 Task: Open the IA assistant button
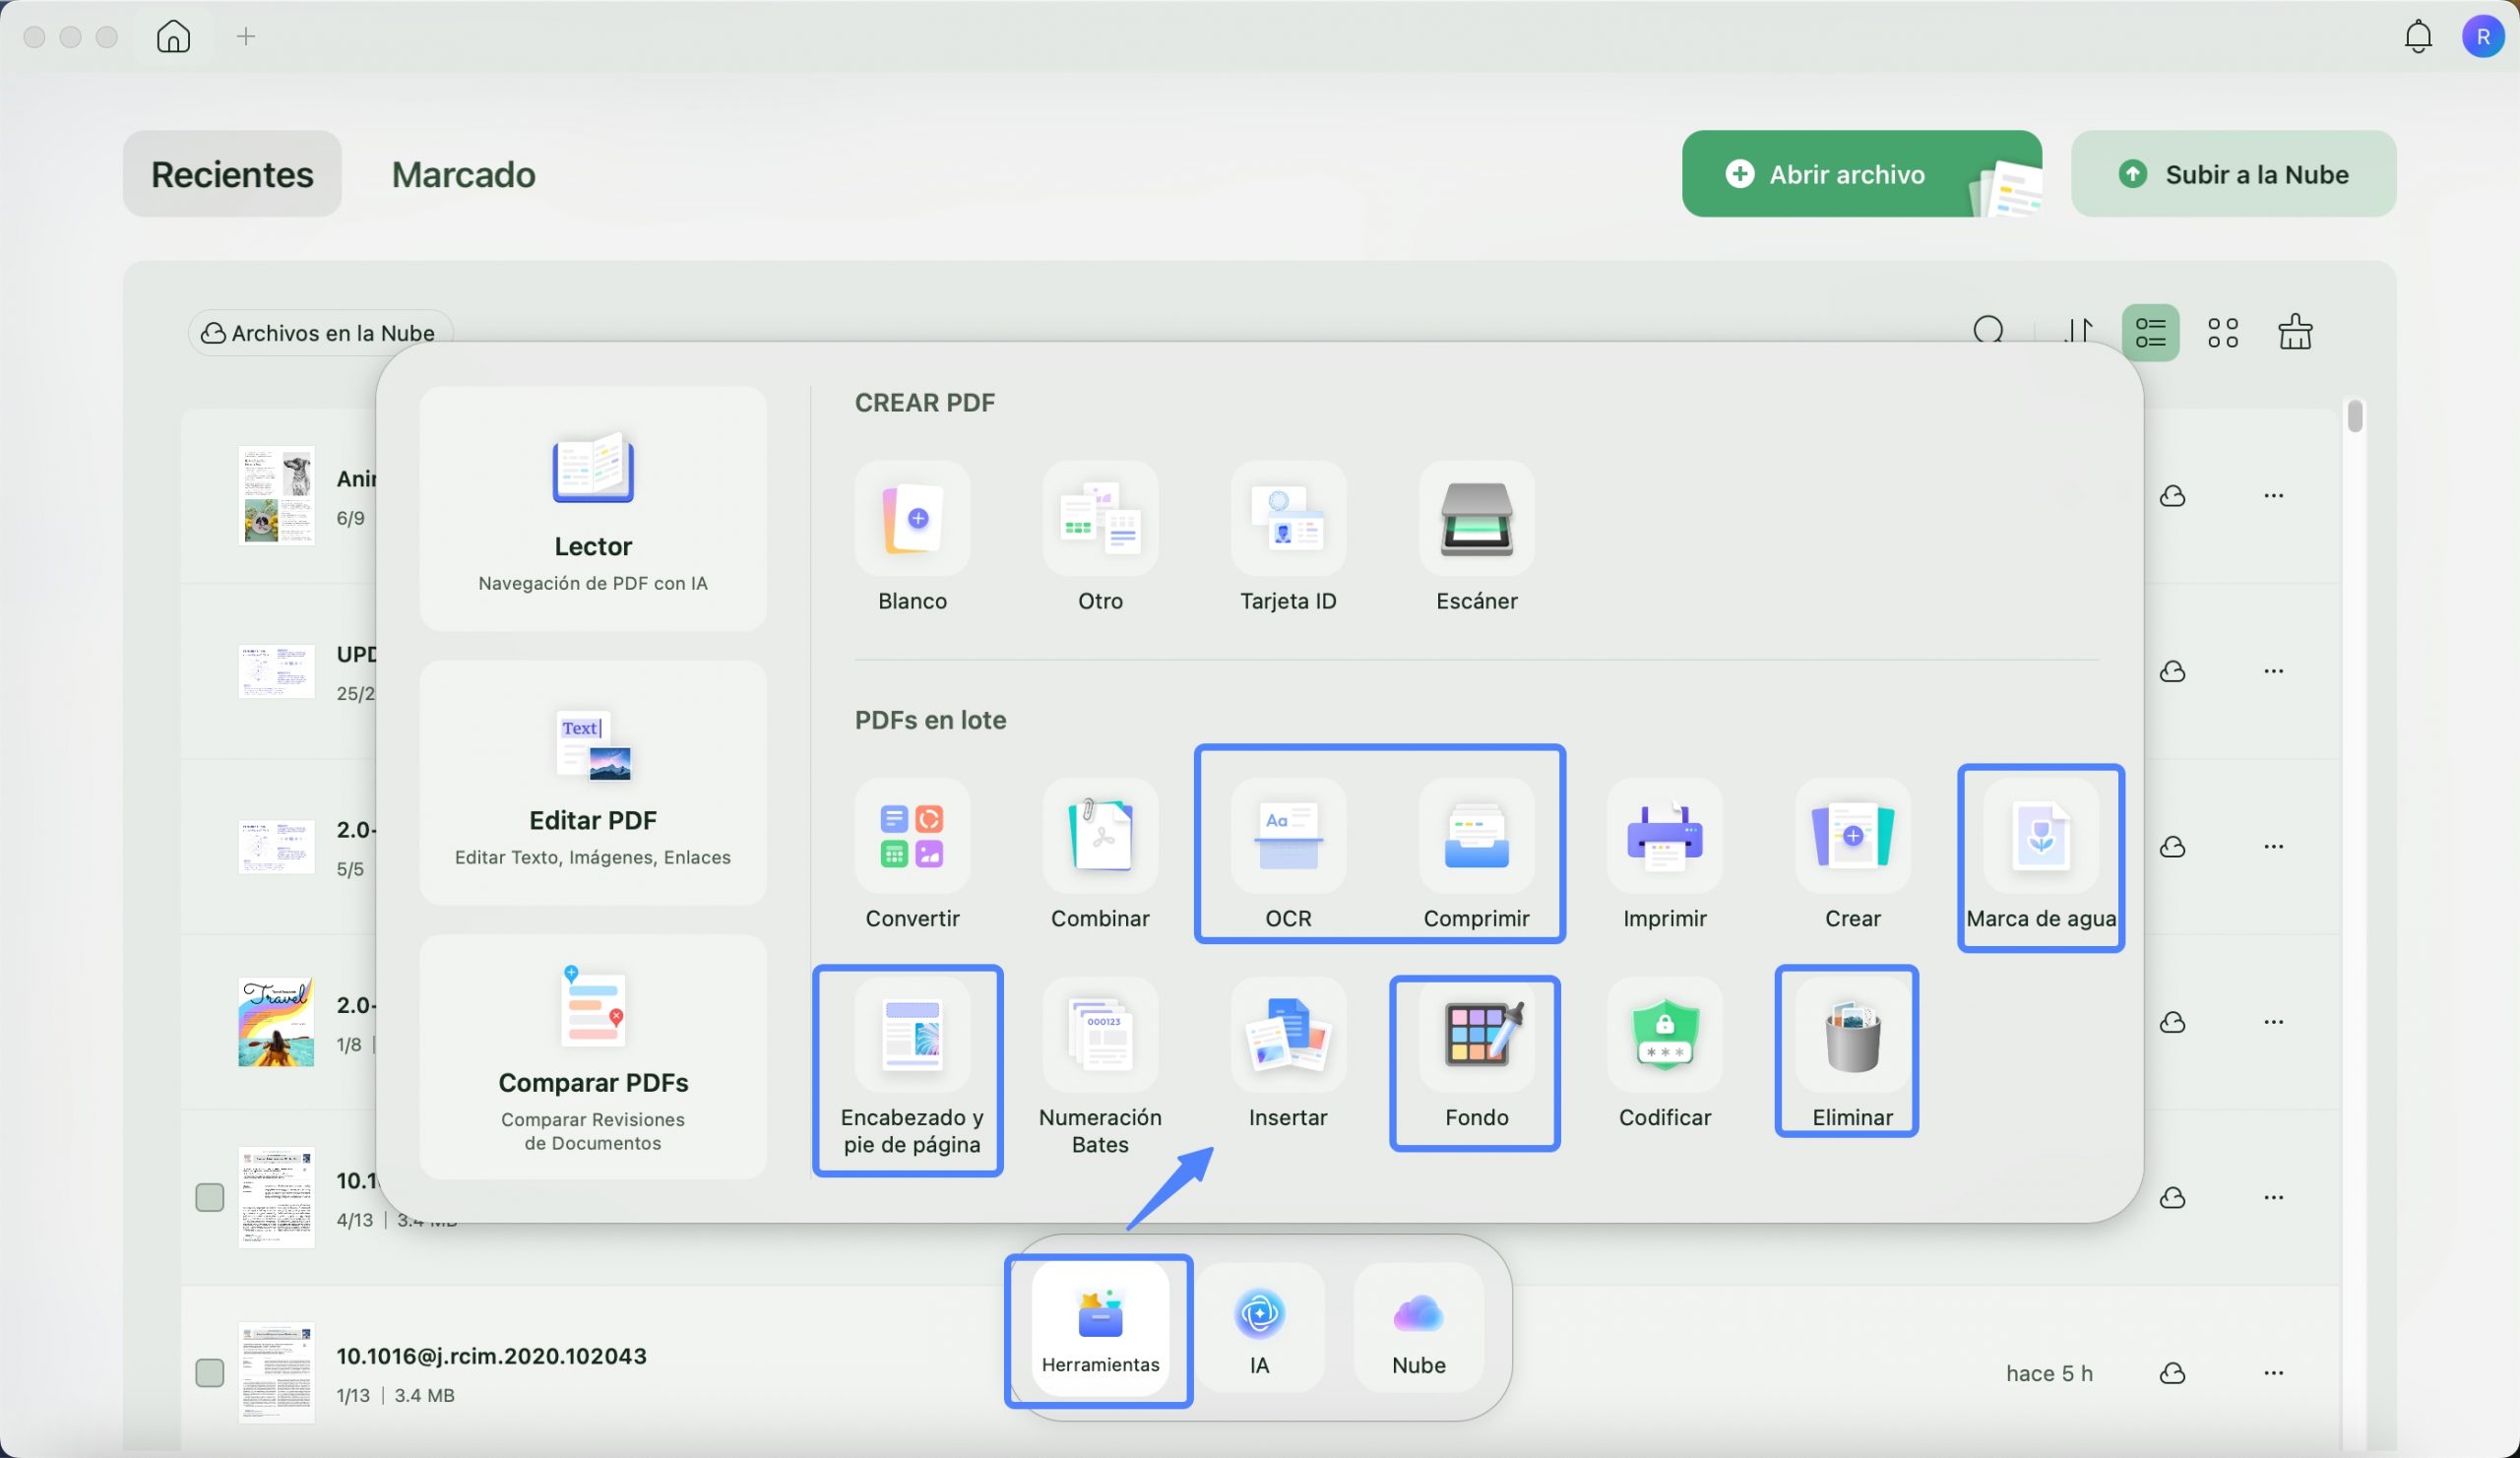click(1259, 1328)
